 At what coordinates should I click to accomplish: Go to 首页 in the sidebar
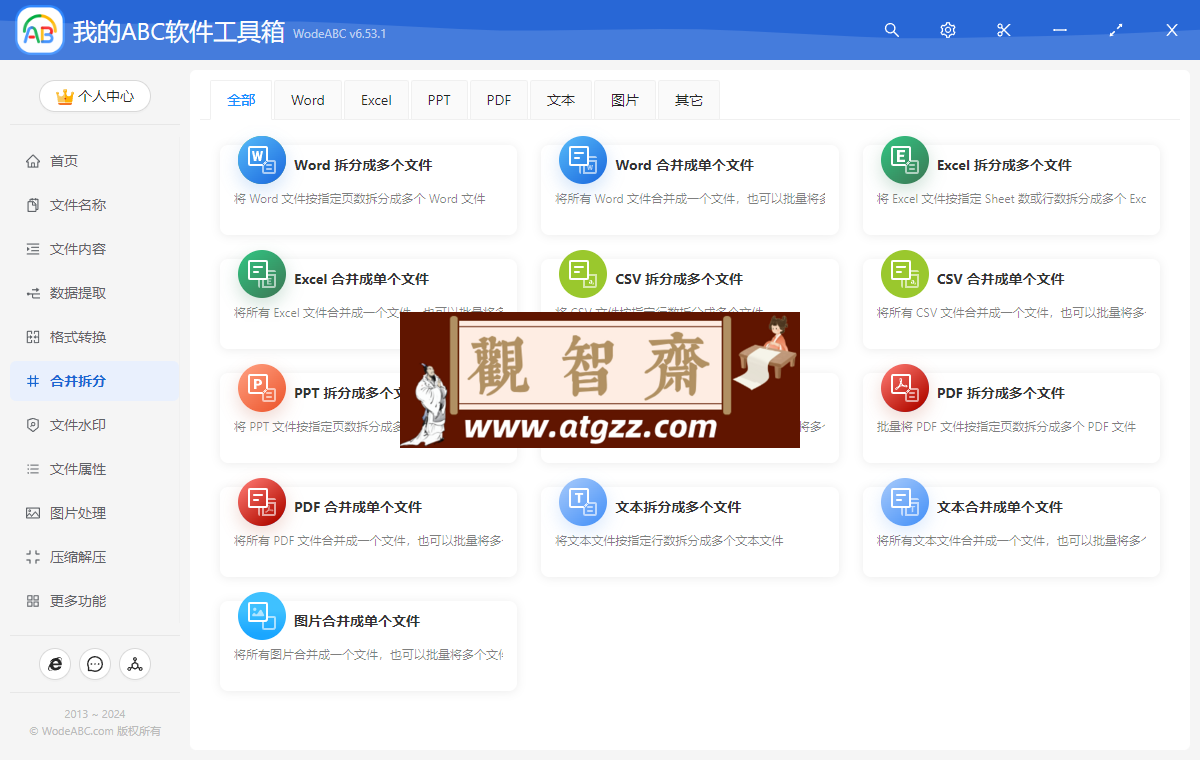click(x=95, y=161)
